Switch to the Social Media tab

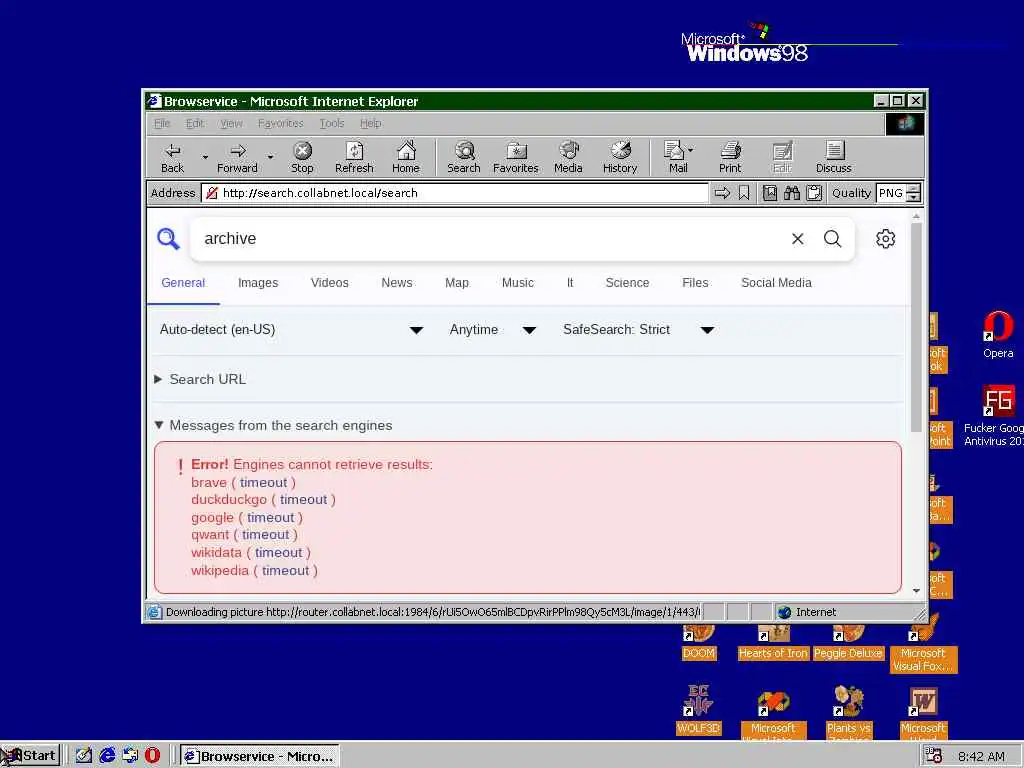776,283
